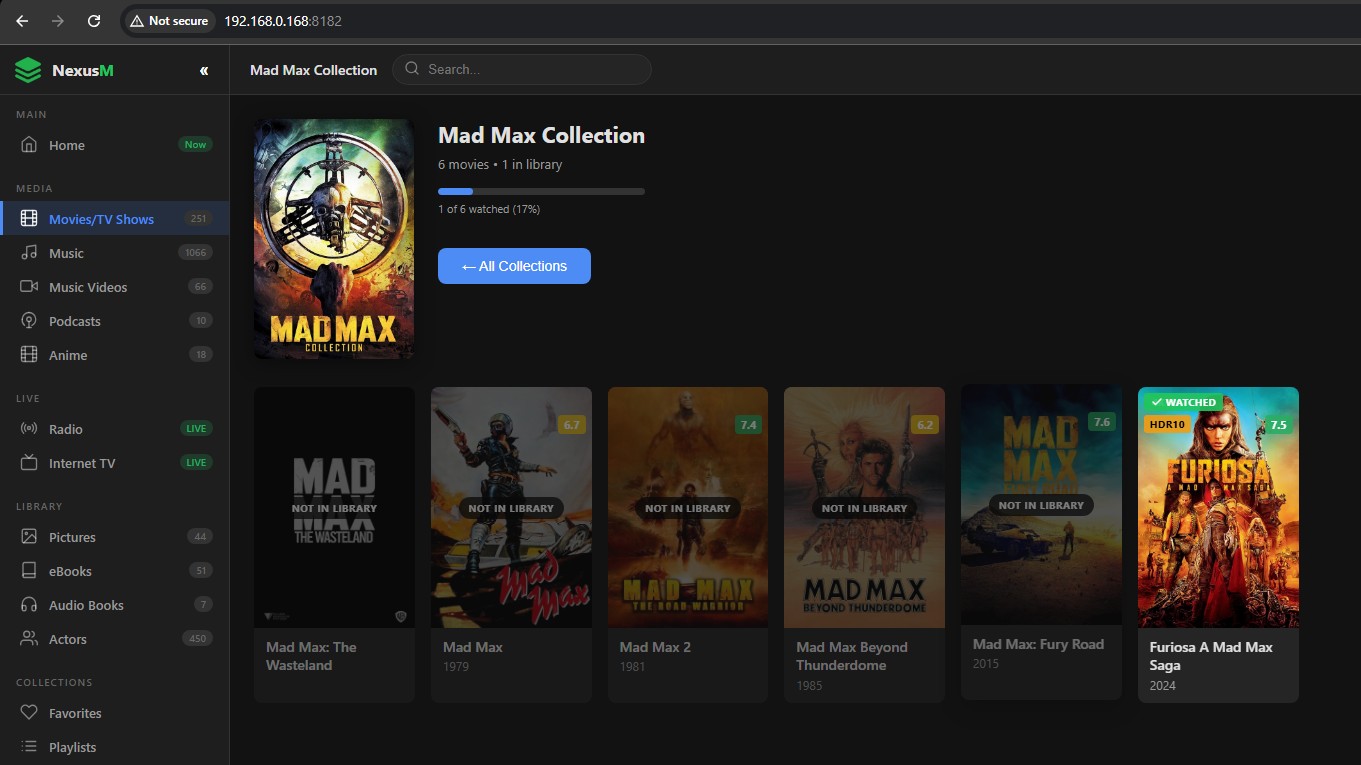Click the Search field

pyautogui.click(x=520, y=69)
